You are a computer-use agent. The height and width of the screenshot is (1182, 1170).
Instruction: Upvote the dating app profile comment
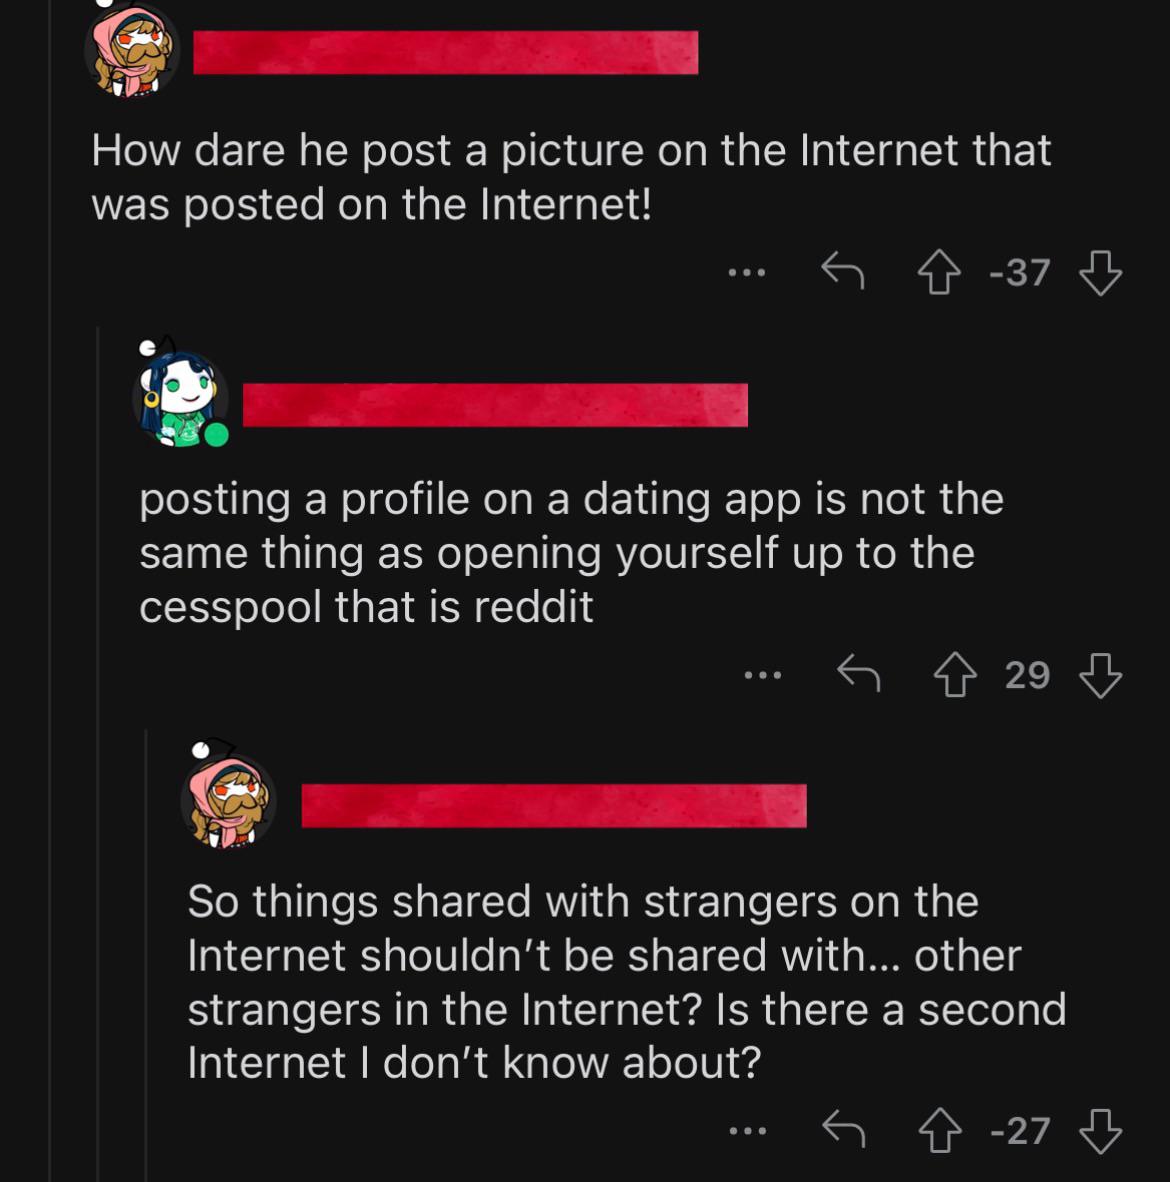pyautogui.click(x=956, y=675)
